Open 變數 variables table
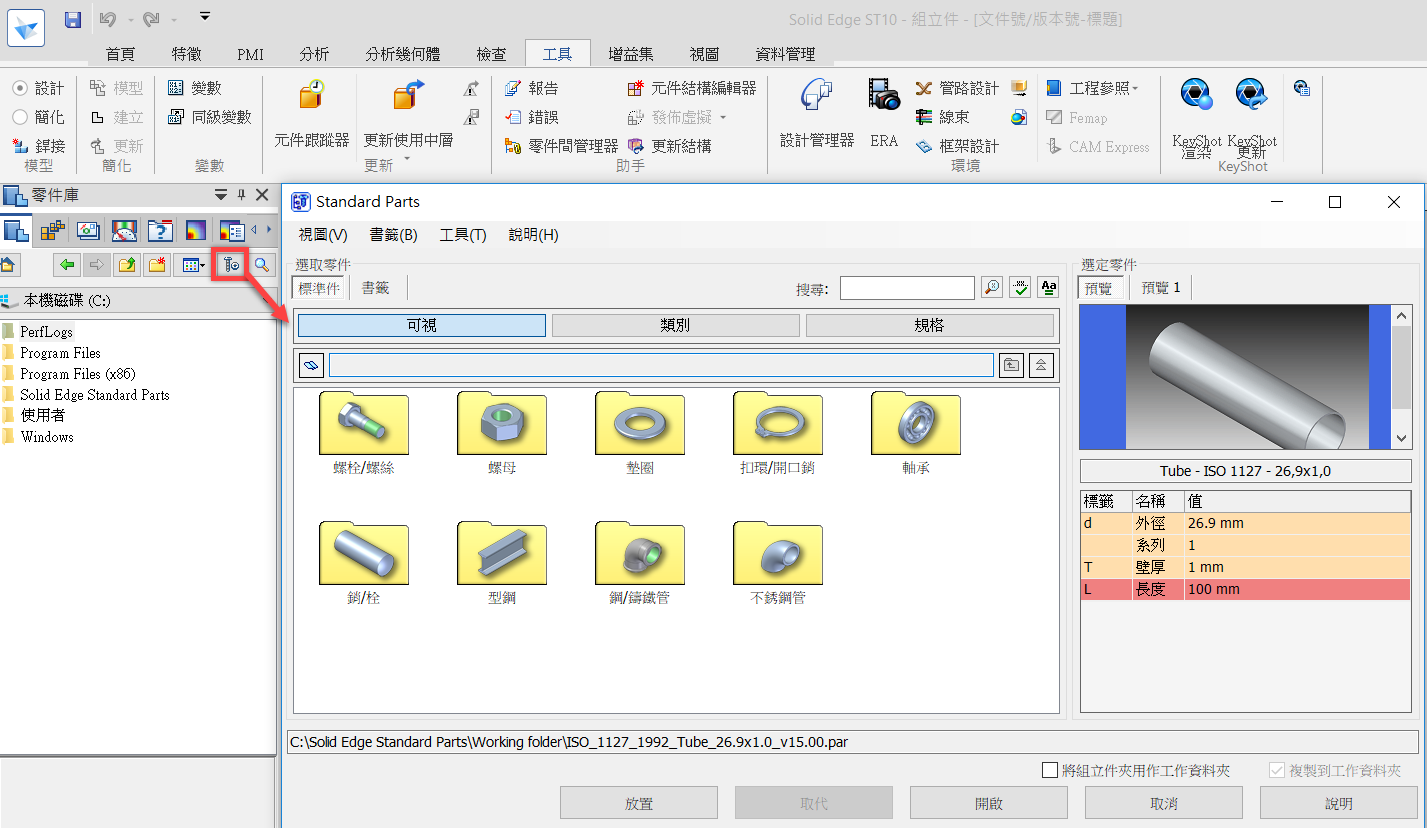The width and height of the screenshot is (1427, 828). (x=194, y=89)
